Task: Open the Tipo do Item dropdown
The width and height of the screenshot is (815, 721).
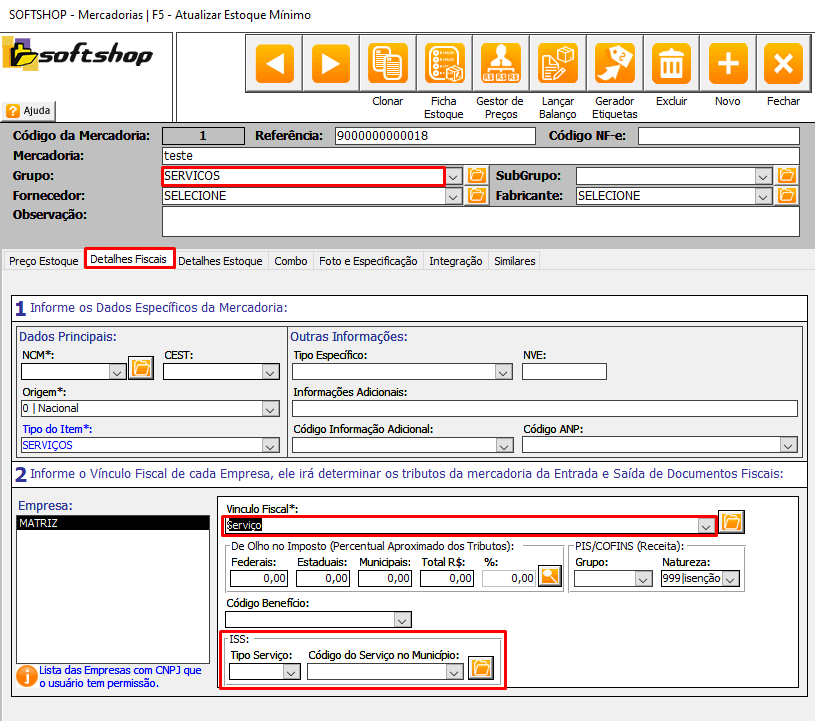Action: point(270,445)
